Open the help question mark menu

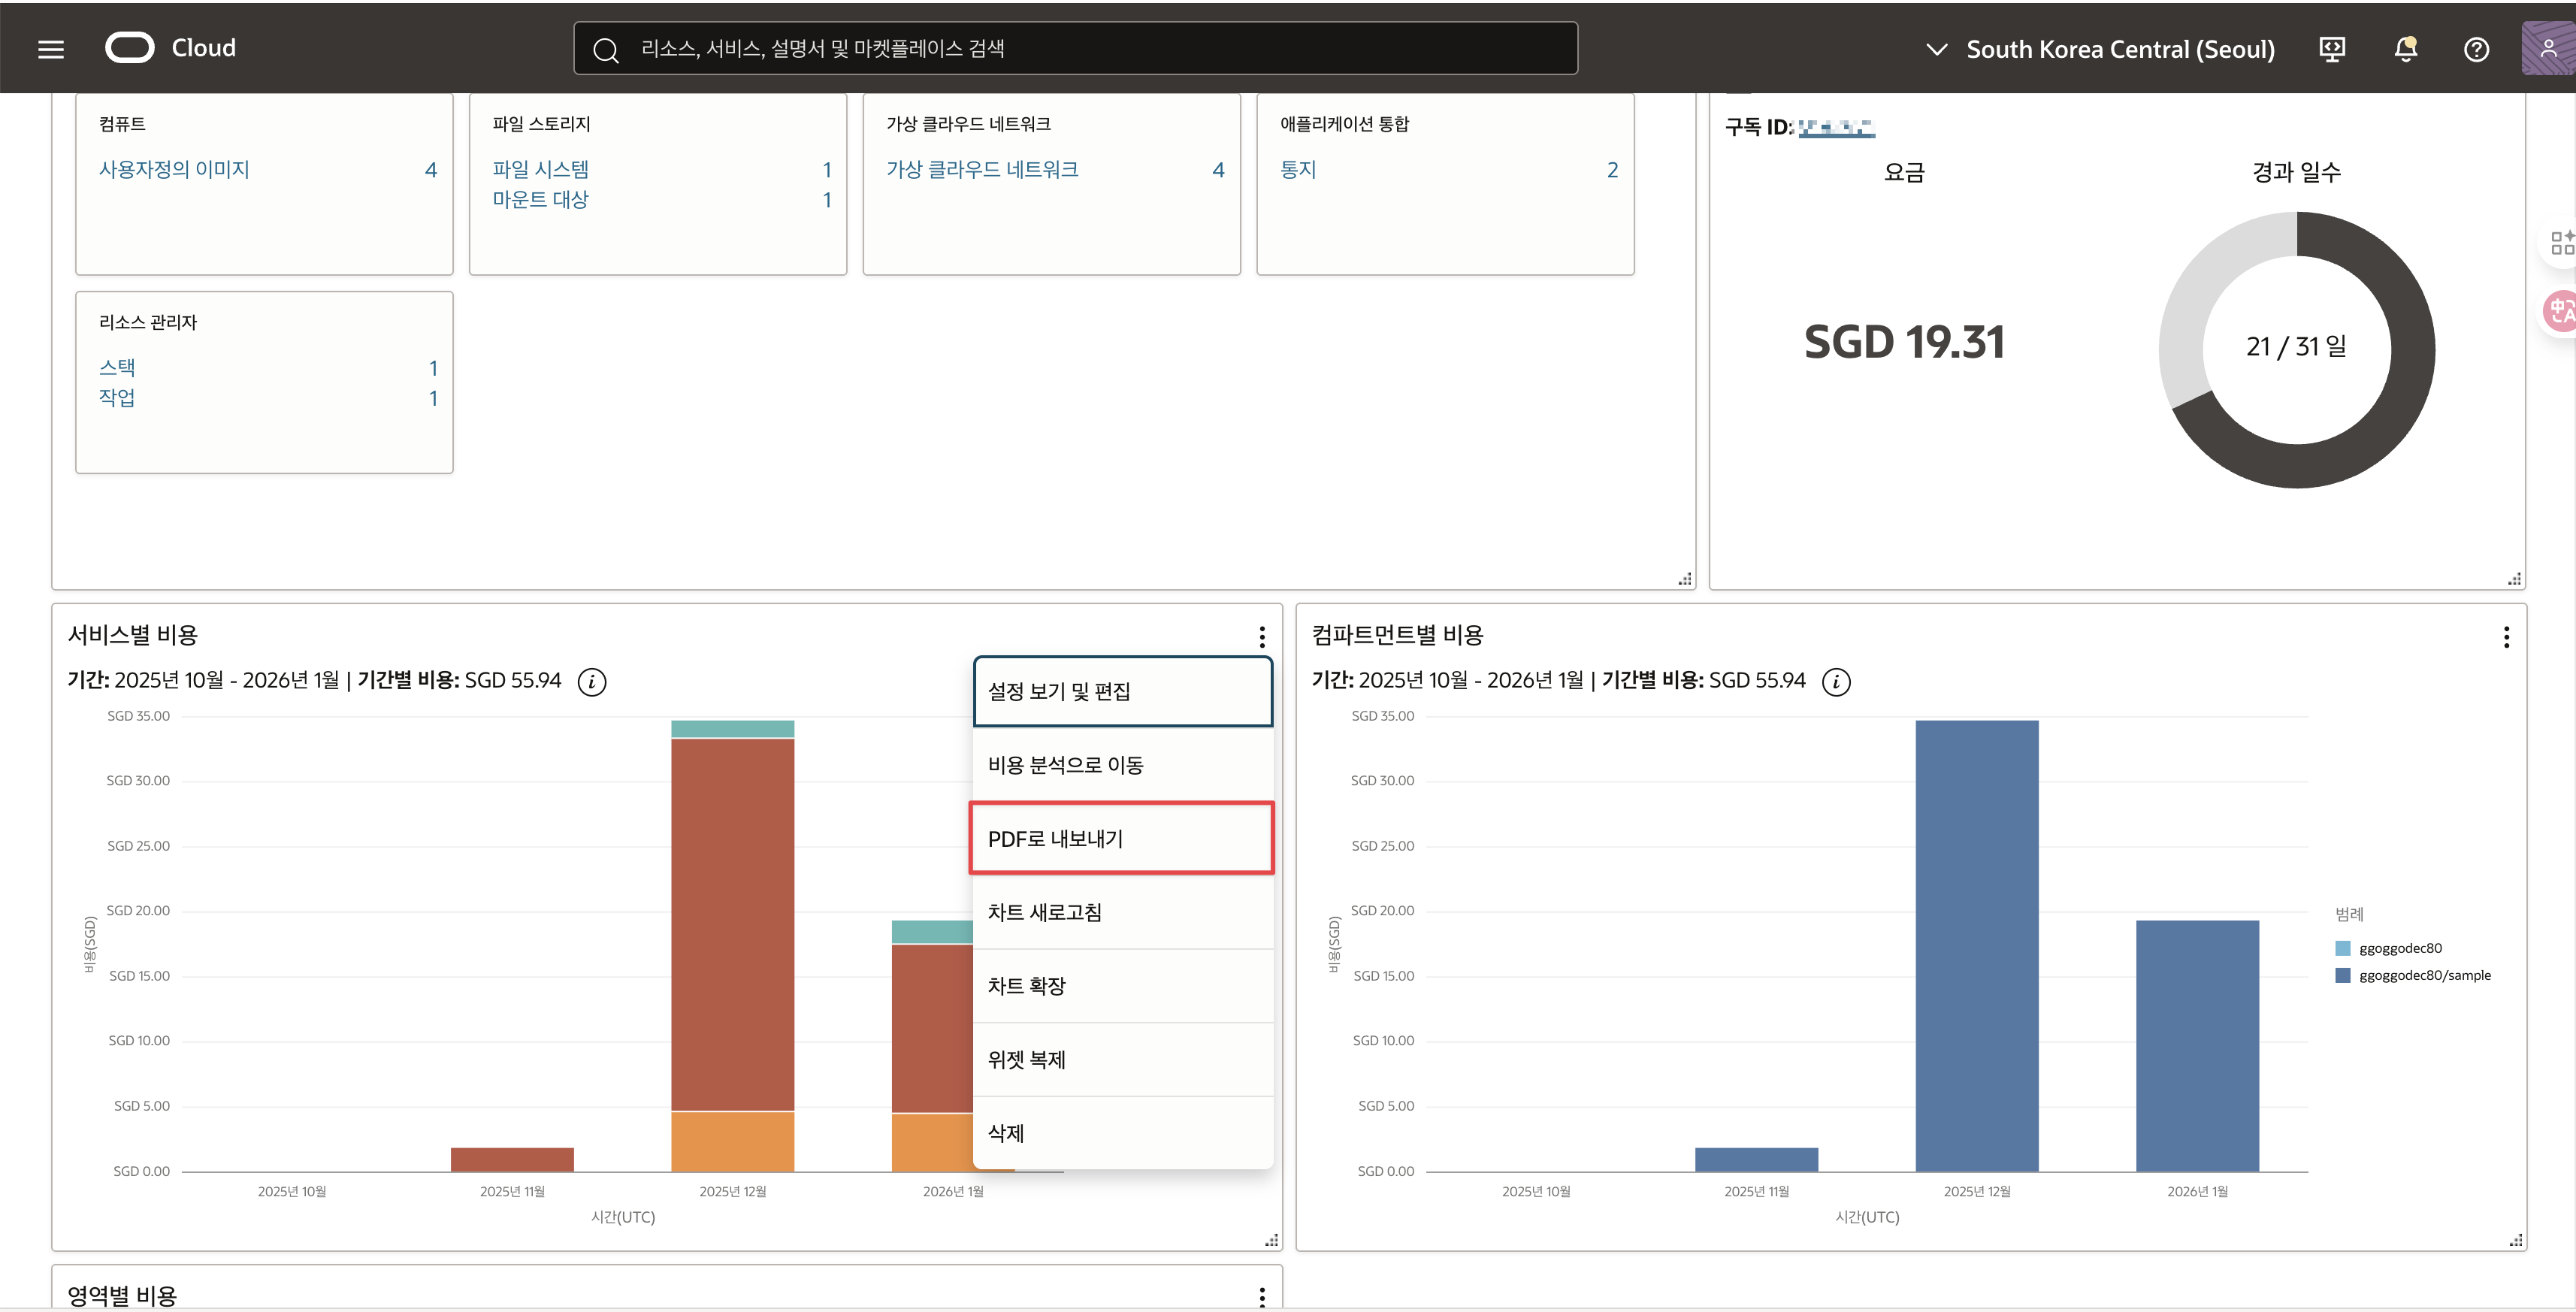click(2476, 49)
